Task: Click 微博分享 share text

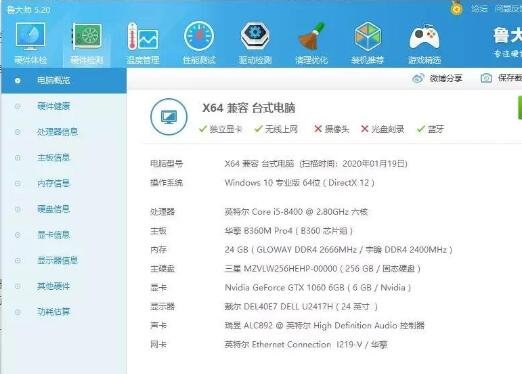Action: pyautogui.click(x=445, y=79)
